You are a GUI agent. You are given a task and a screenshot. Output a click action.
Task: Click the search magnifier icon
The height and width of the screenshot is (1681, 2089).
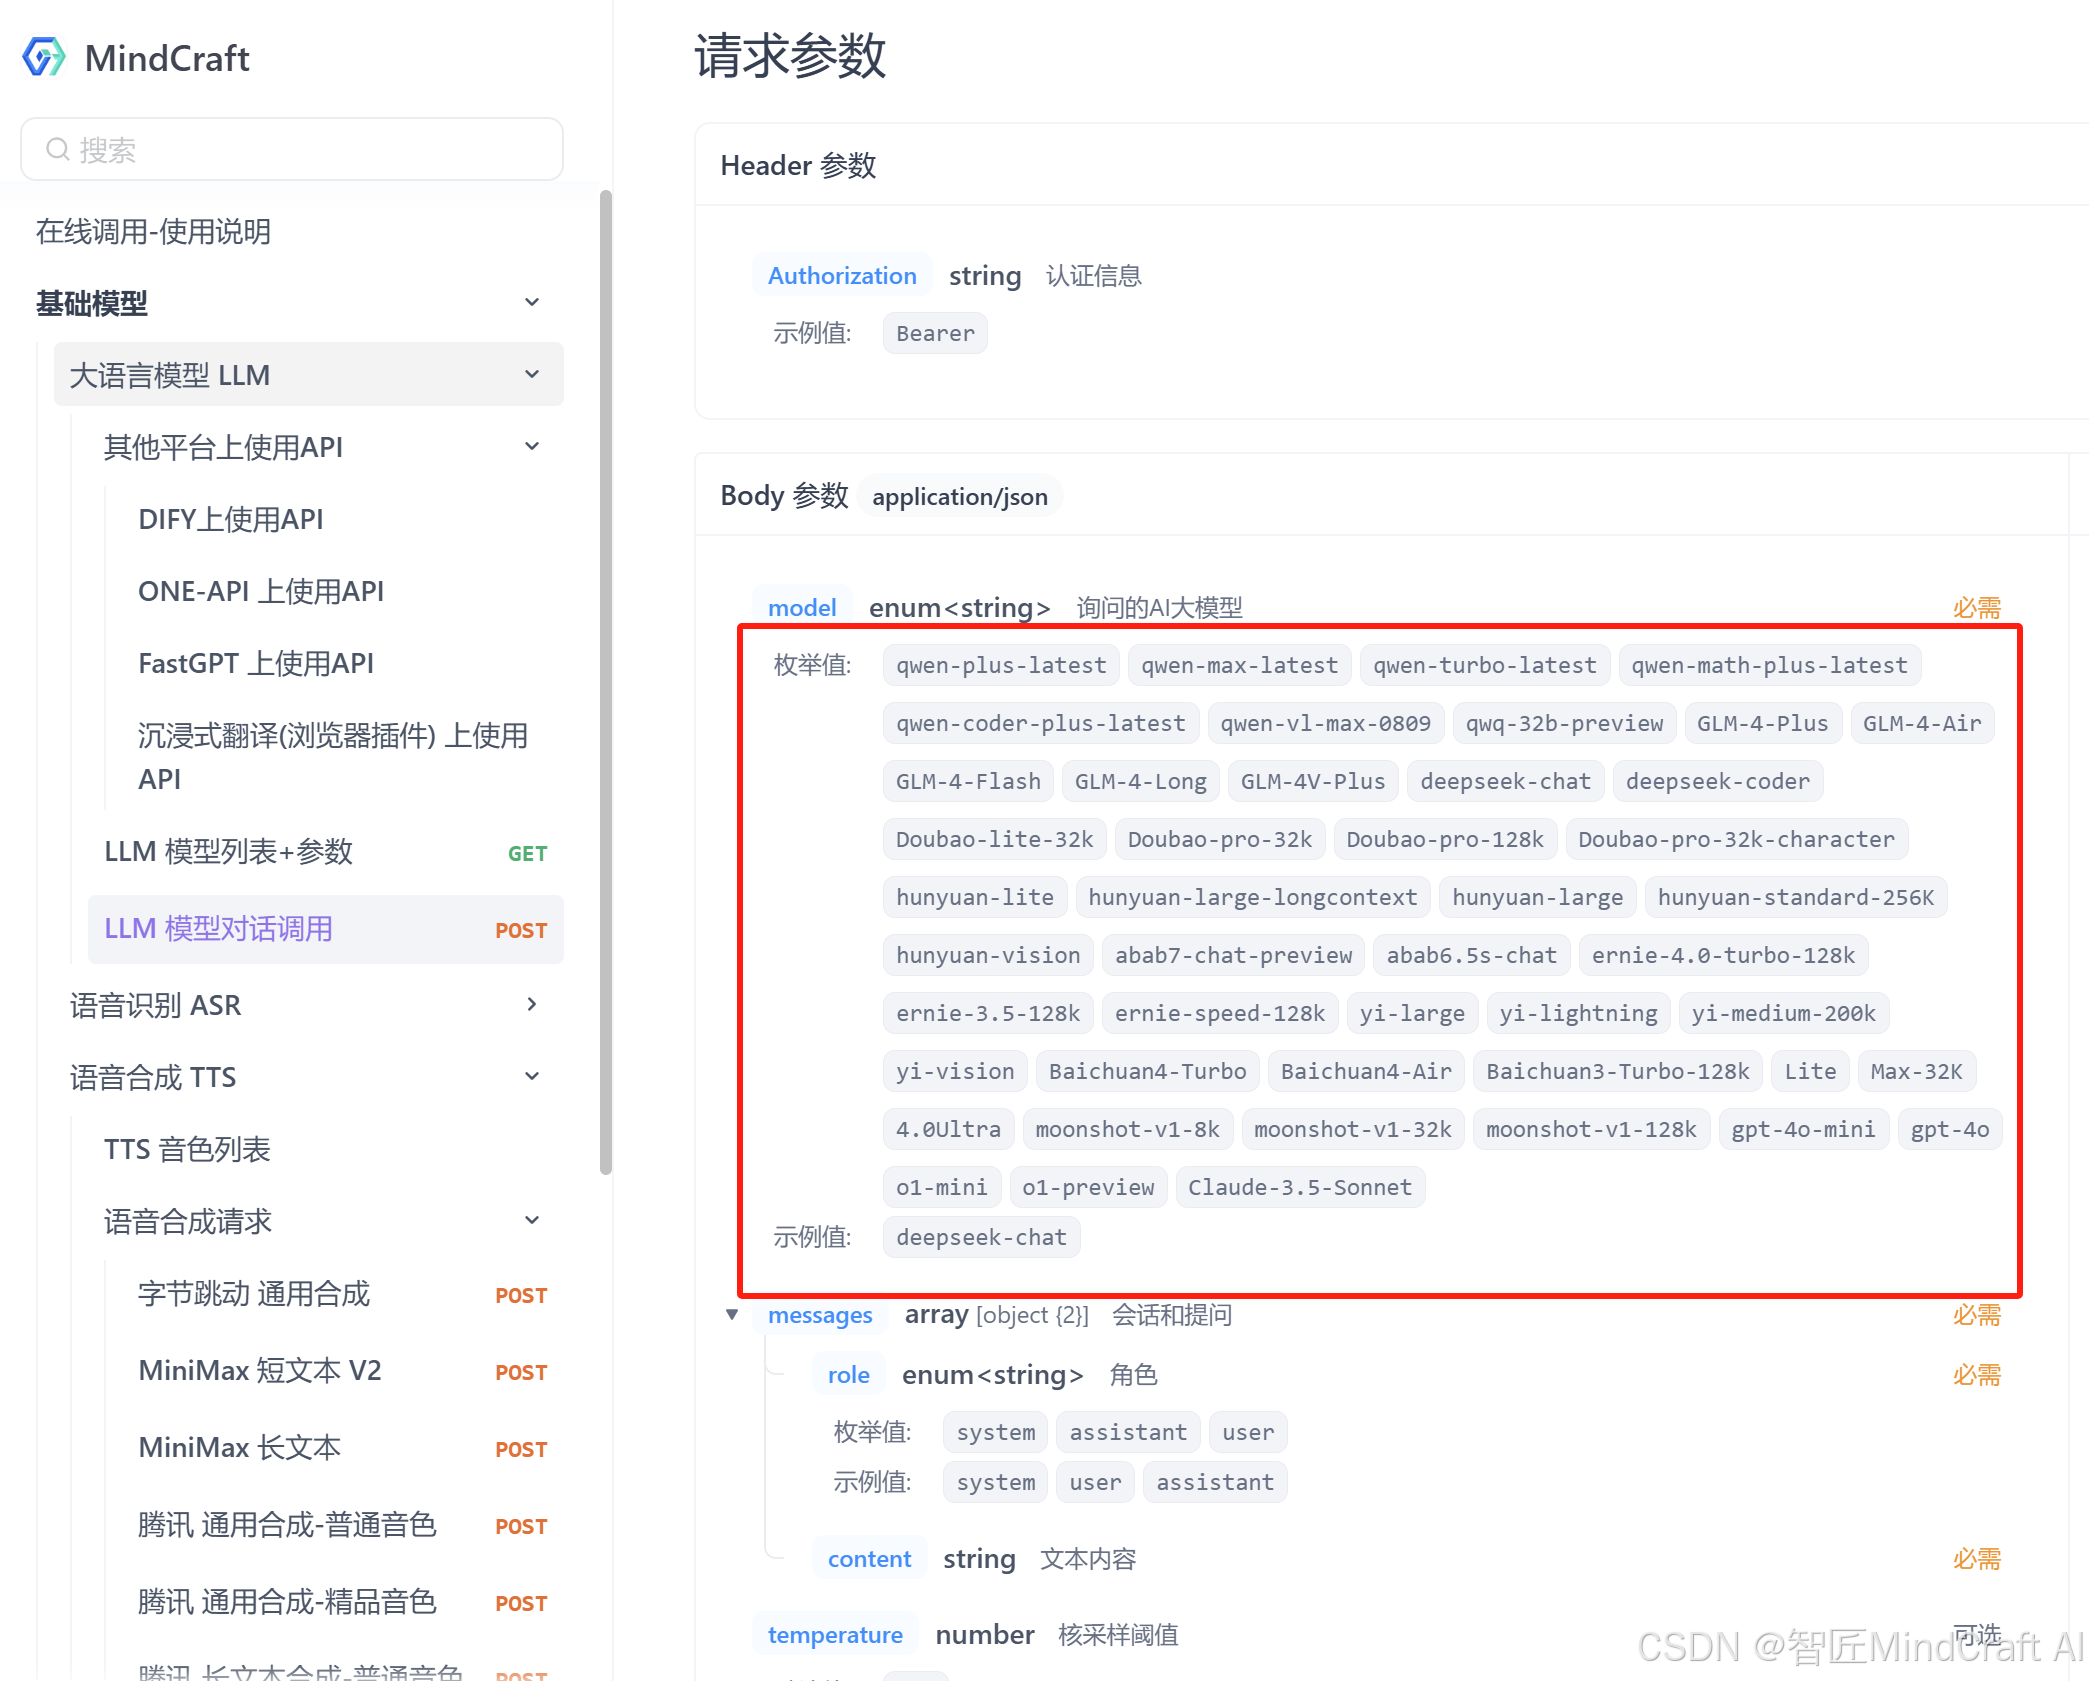pos(58,150)
